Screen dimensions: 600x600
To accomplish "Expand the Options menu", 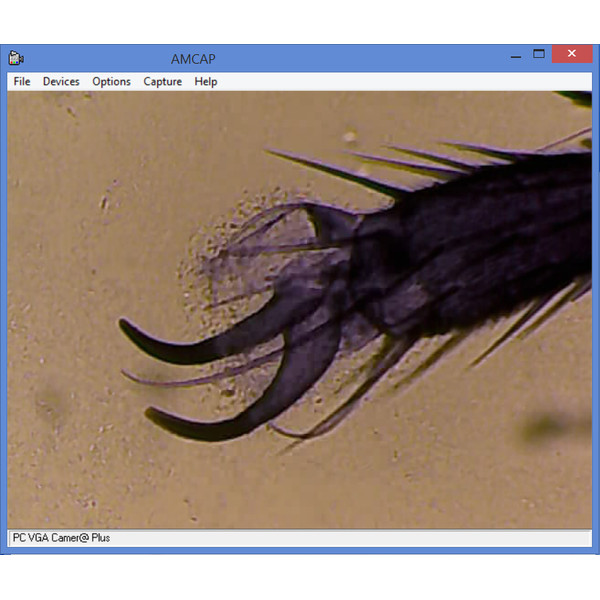I will point(111,82).
